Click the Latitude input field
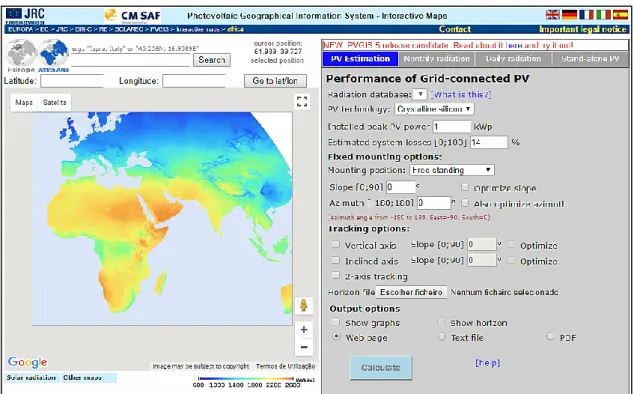 72,81
